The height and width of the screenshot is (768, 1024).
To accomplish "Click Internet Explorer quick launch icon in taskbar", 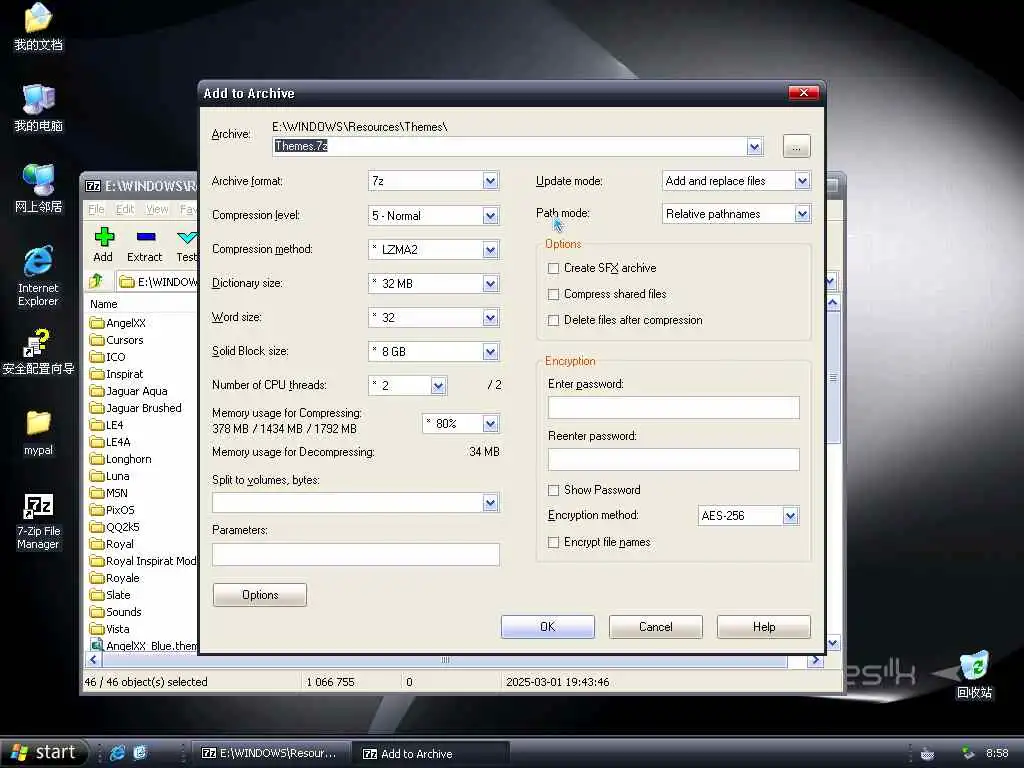I will 118,753.
